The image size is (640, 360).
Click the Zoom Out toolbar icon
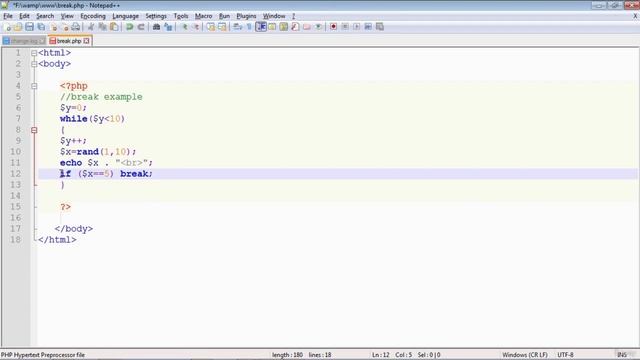[196, 27]
